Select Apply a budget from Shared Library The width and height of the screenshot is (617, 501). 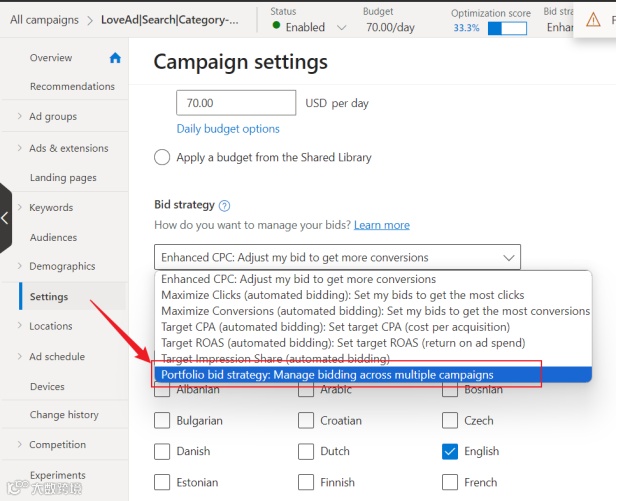click(x=162, y=157)
